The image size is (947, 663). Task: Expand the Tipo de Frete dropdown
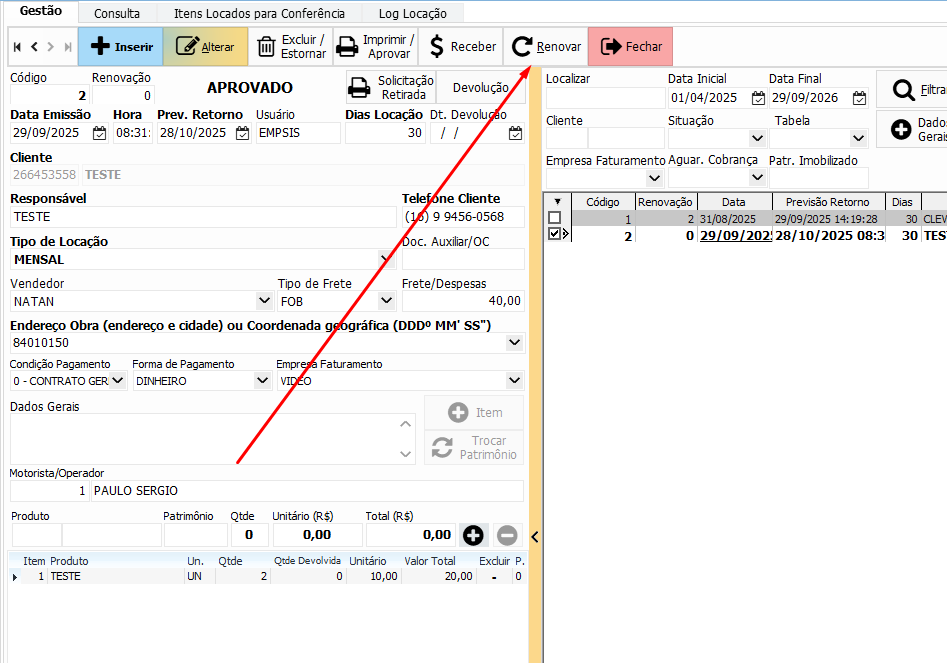coord(386,300)
